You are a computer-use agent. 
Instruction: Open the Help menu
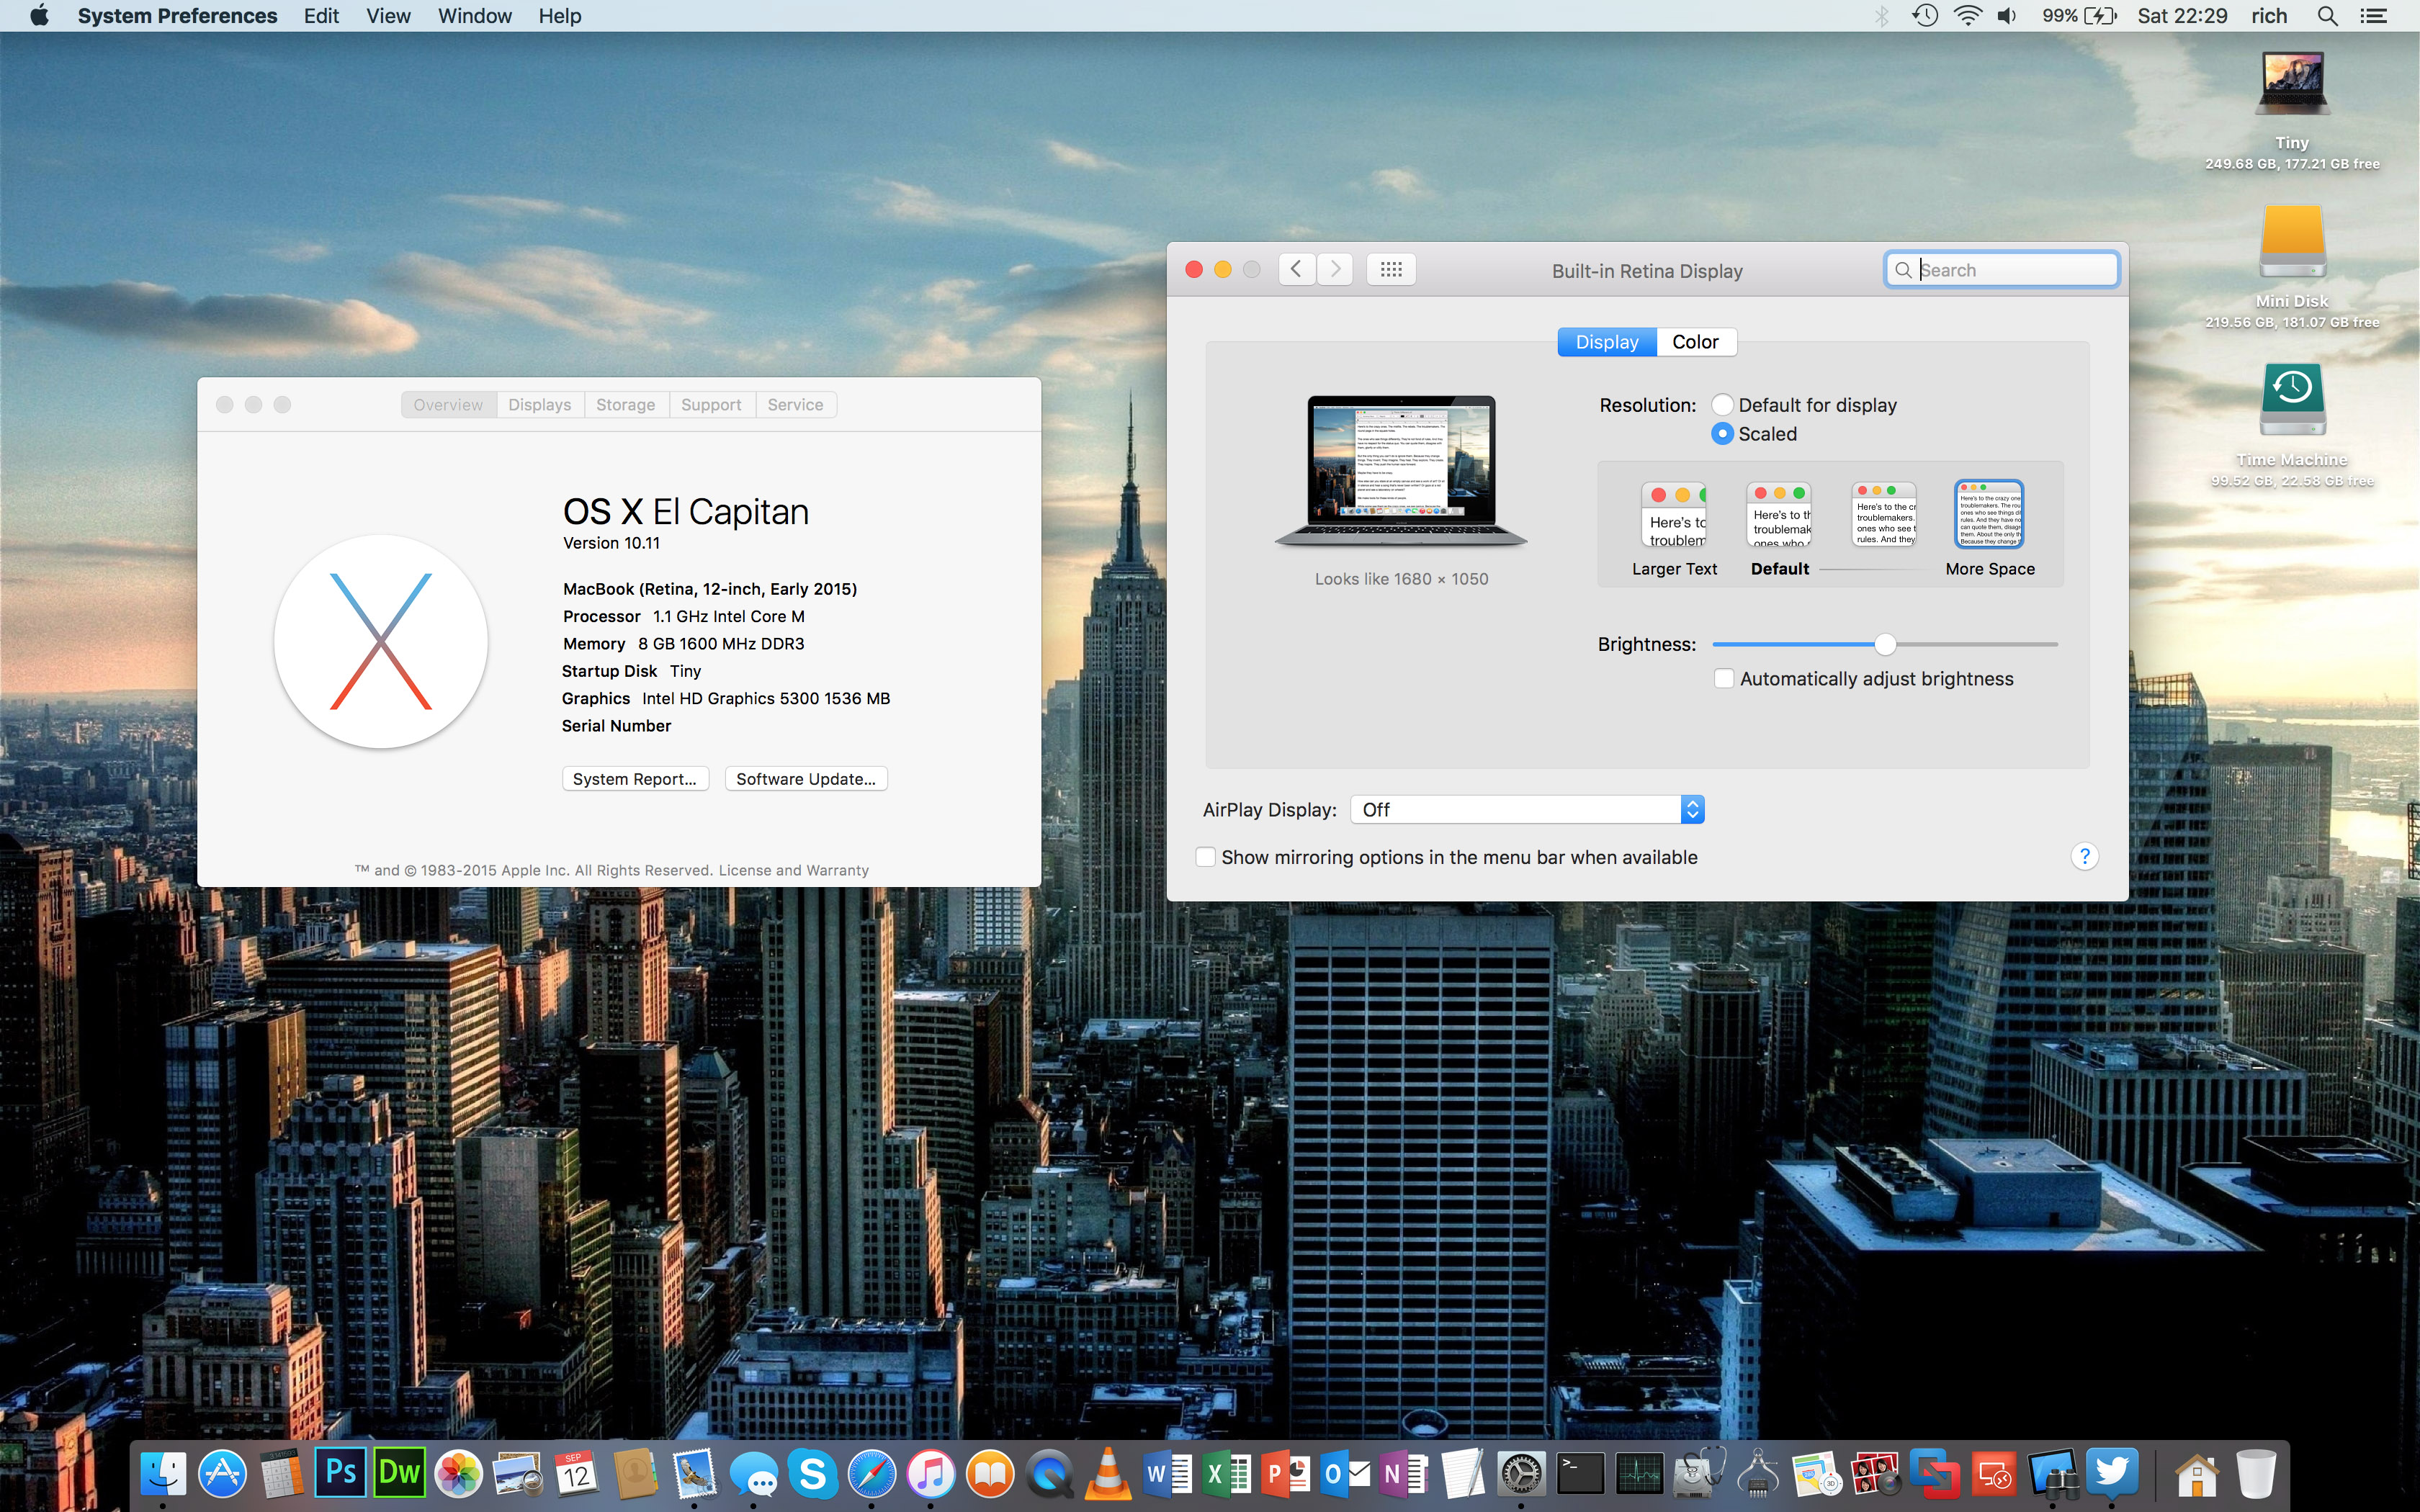pyautogui.click(x=559, y=16)
